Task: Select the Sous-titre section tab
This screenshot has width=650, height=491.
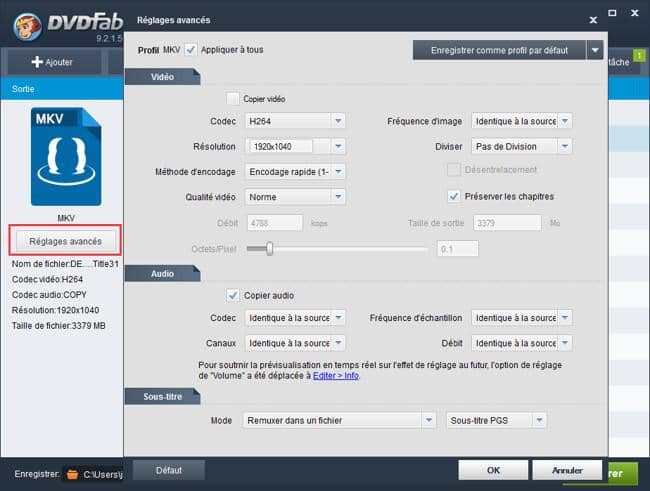Action: (162, 396)
